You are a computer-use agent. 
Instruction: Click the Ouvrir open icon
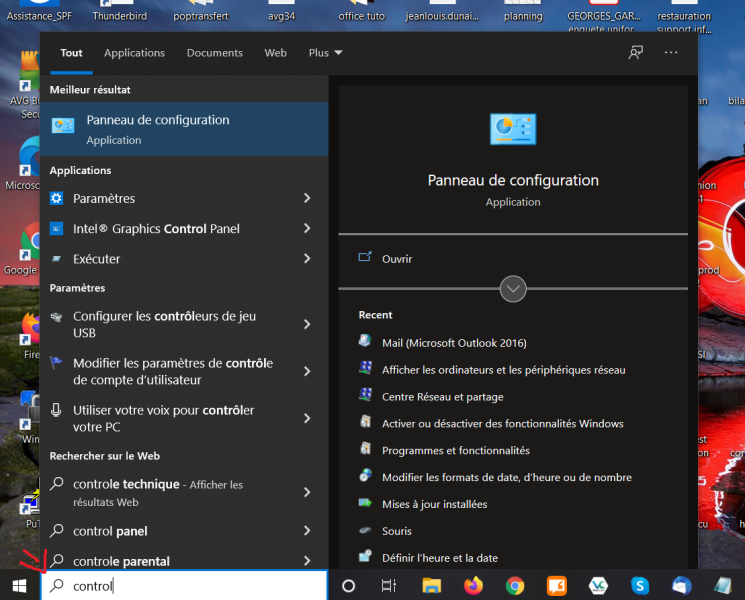click(x=364, y=257)
